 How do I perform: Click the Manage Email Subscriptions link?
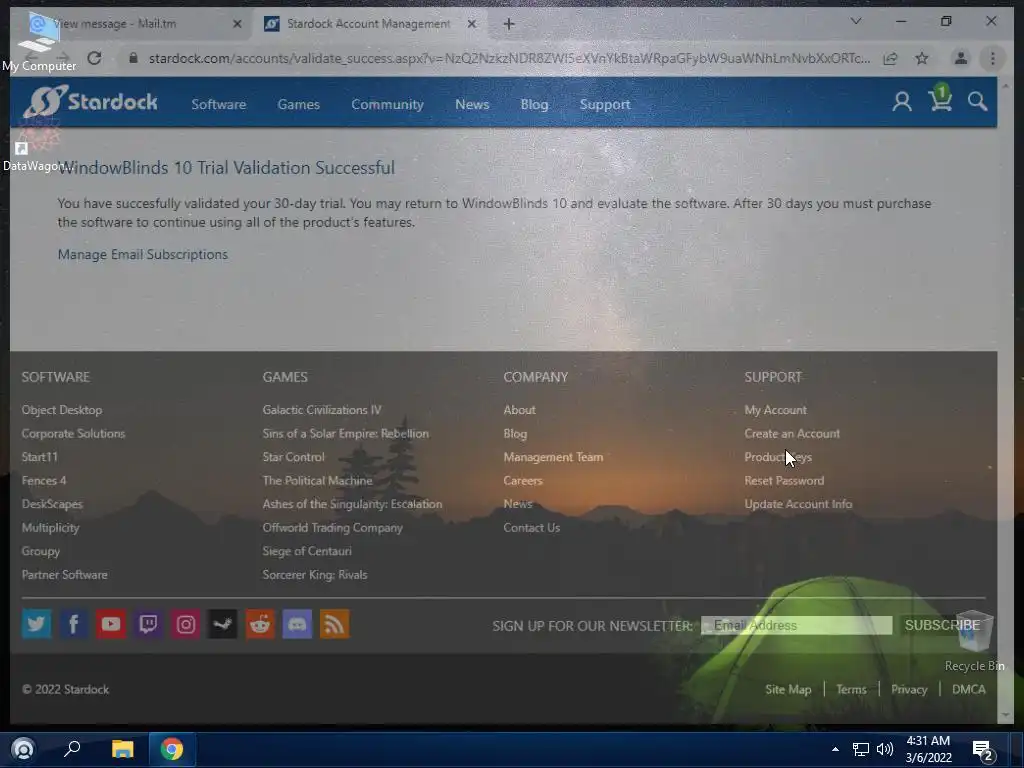click(x=142, y=255)
